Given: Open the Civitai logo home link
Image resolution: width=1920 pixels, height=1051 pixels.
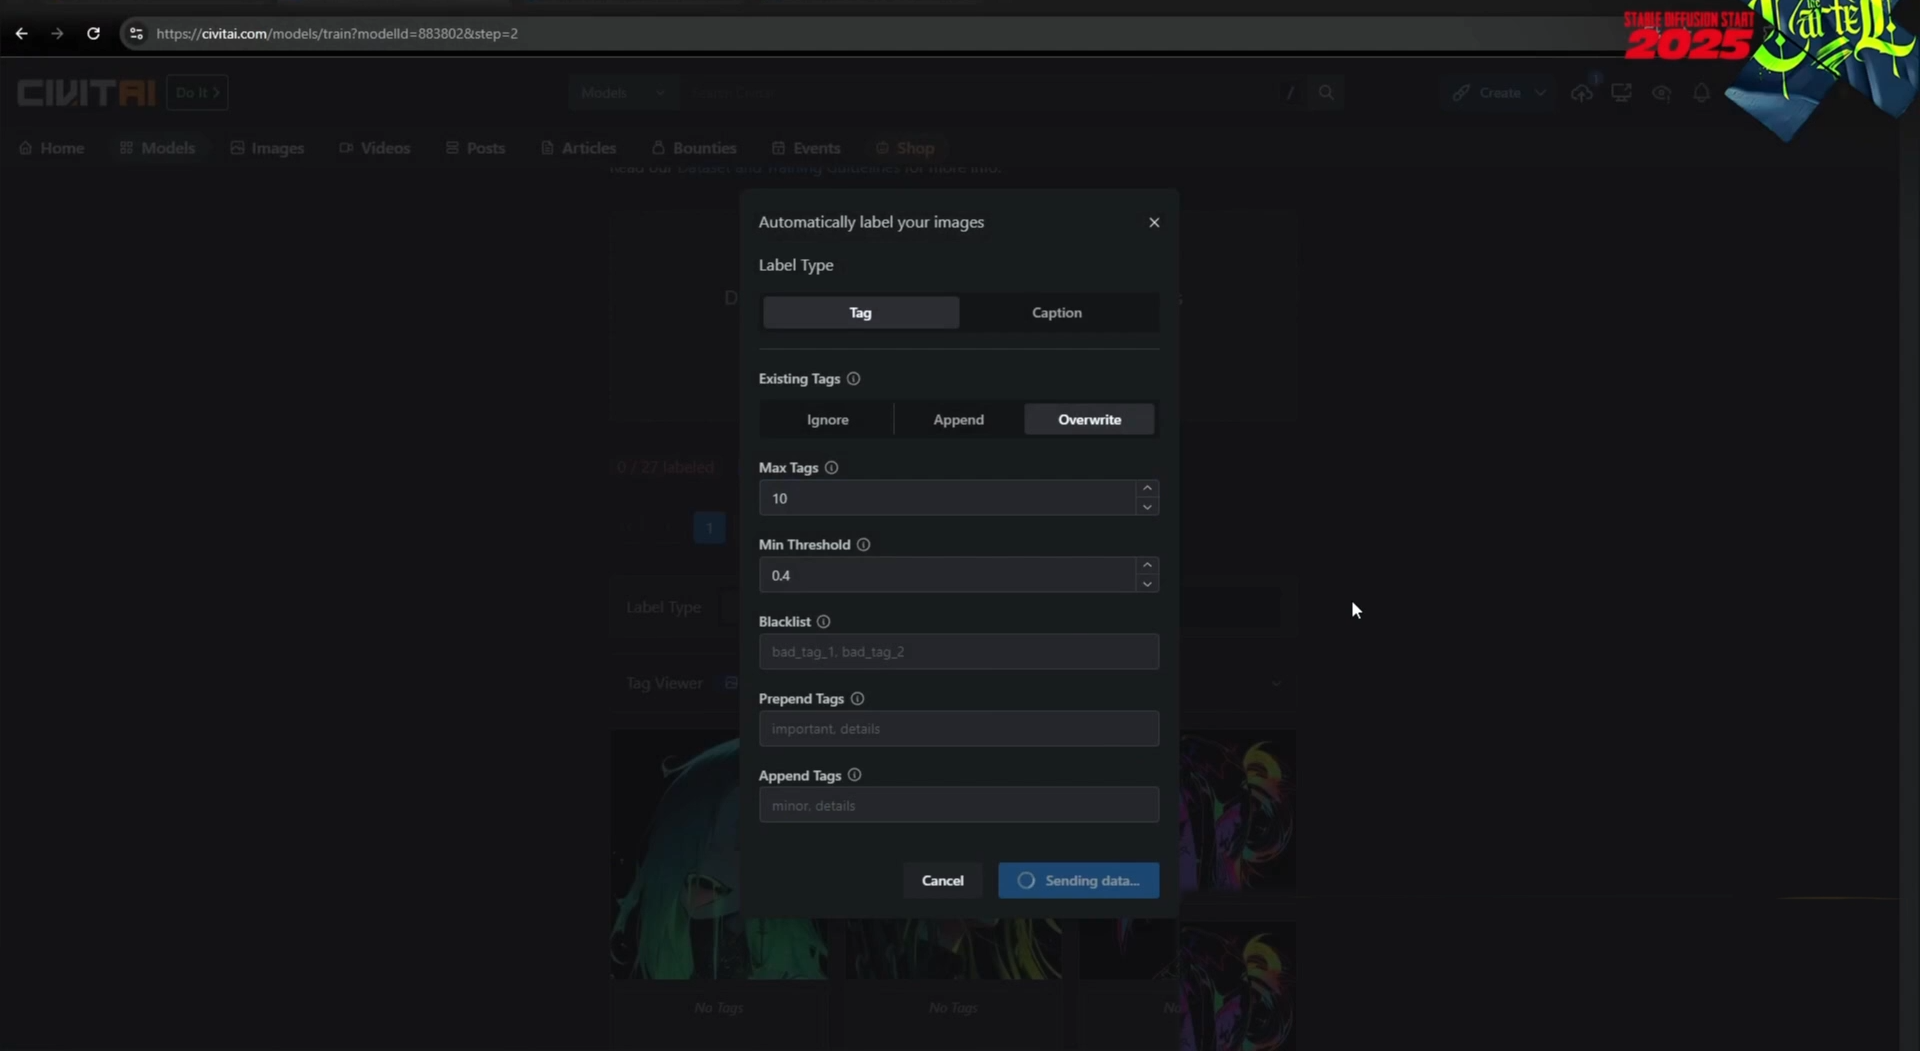Looking at the screenshot, I should click(x=86, y=93).
